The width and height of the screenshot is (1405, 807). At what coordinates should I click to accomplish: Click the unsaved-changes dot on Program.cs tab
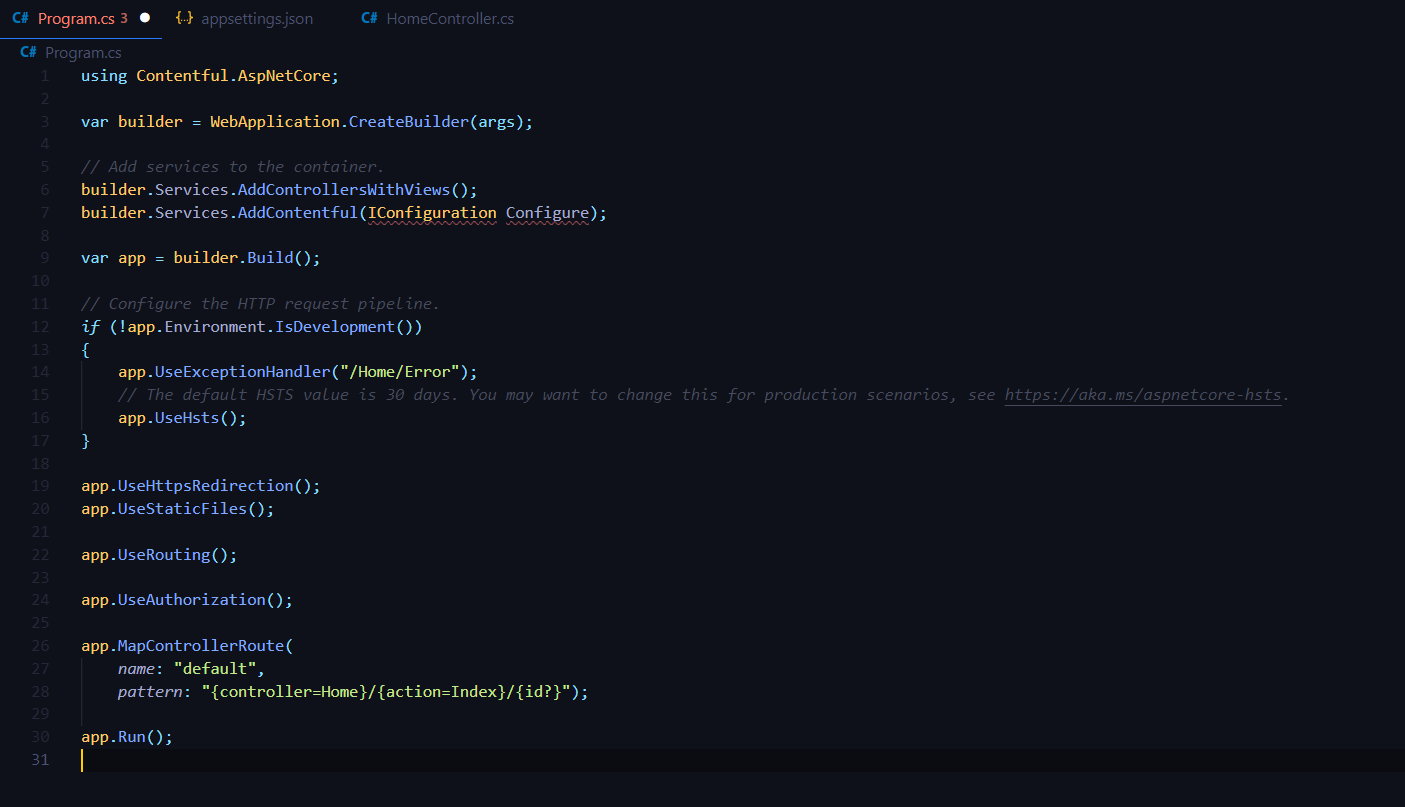(145, 19)
